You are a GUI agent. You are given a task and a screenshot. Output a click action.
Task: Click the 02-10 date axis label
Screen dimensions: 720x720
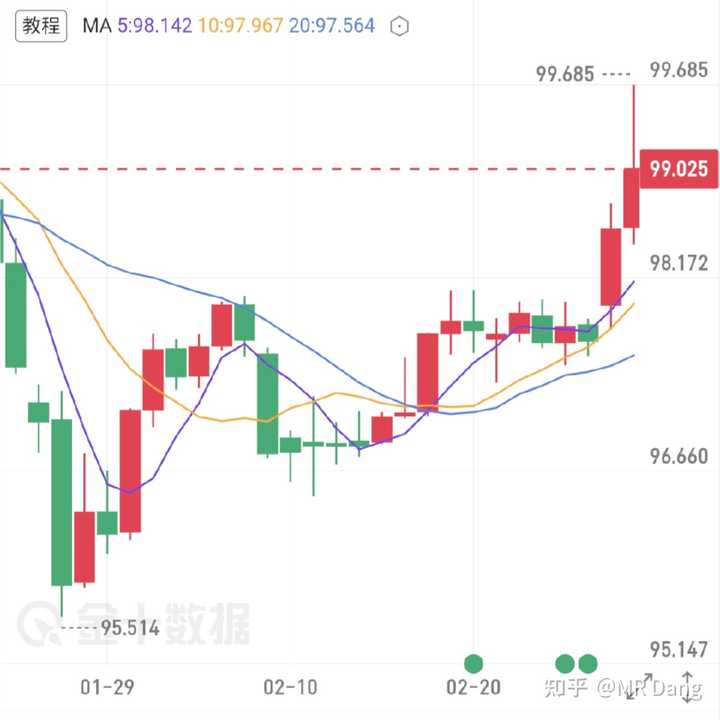pos(290,687)
